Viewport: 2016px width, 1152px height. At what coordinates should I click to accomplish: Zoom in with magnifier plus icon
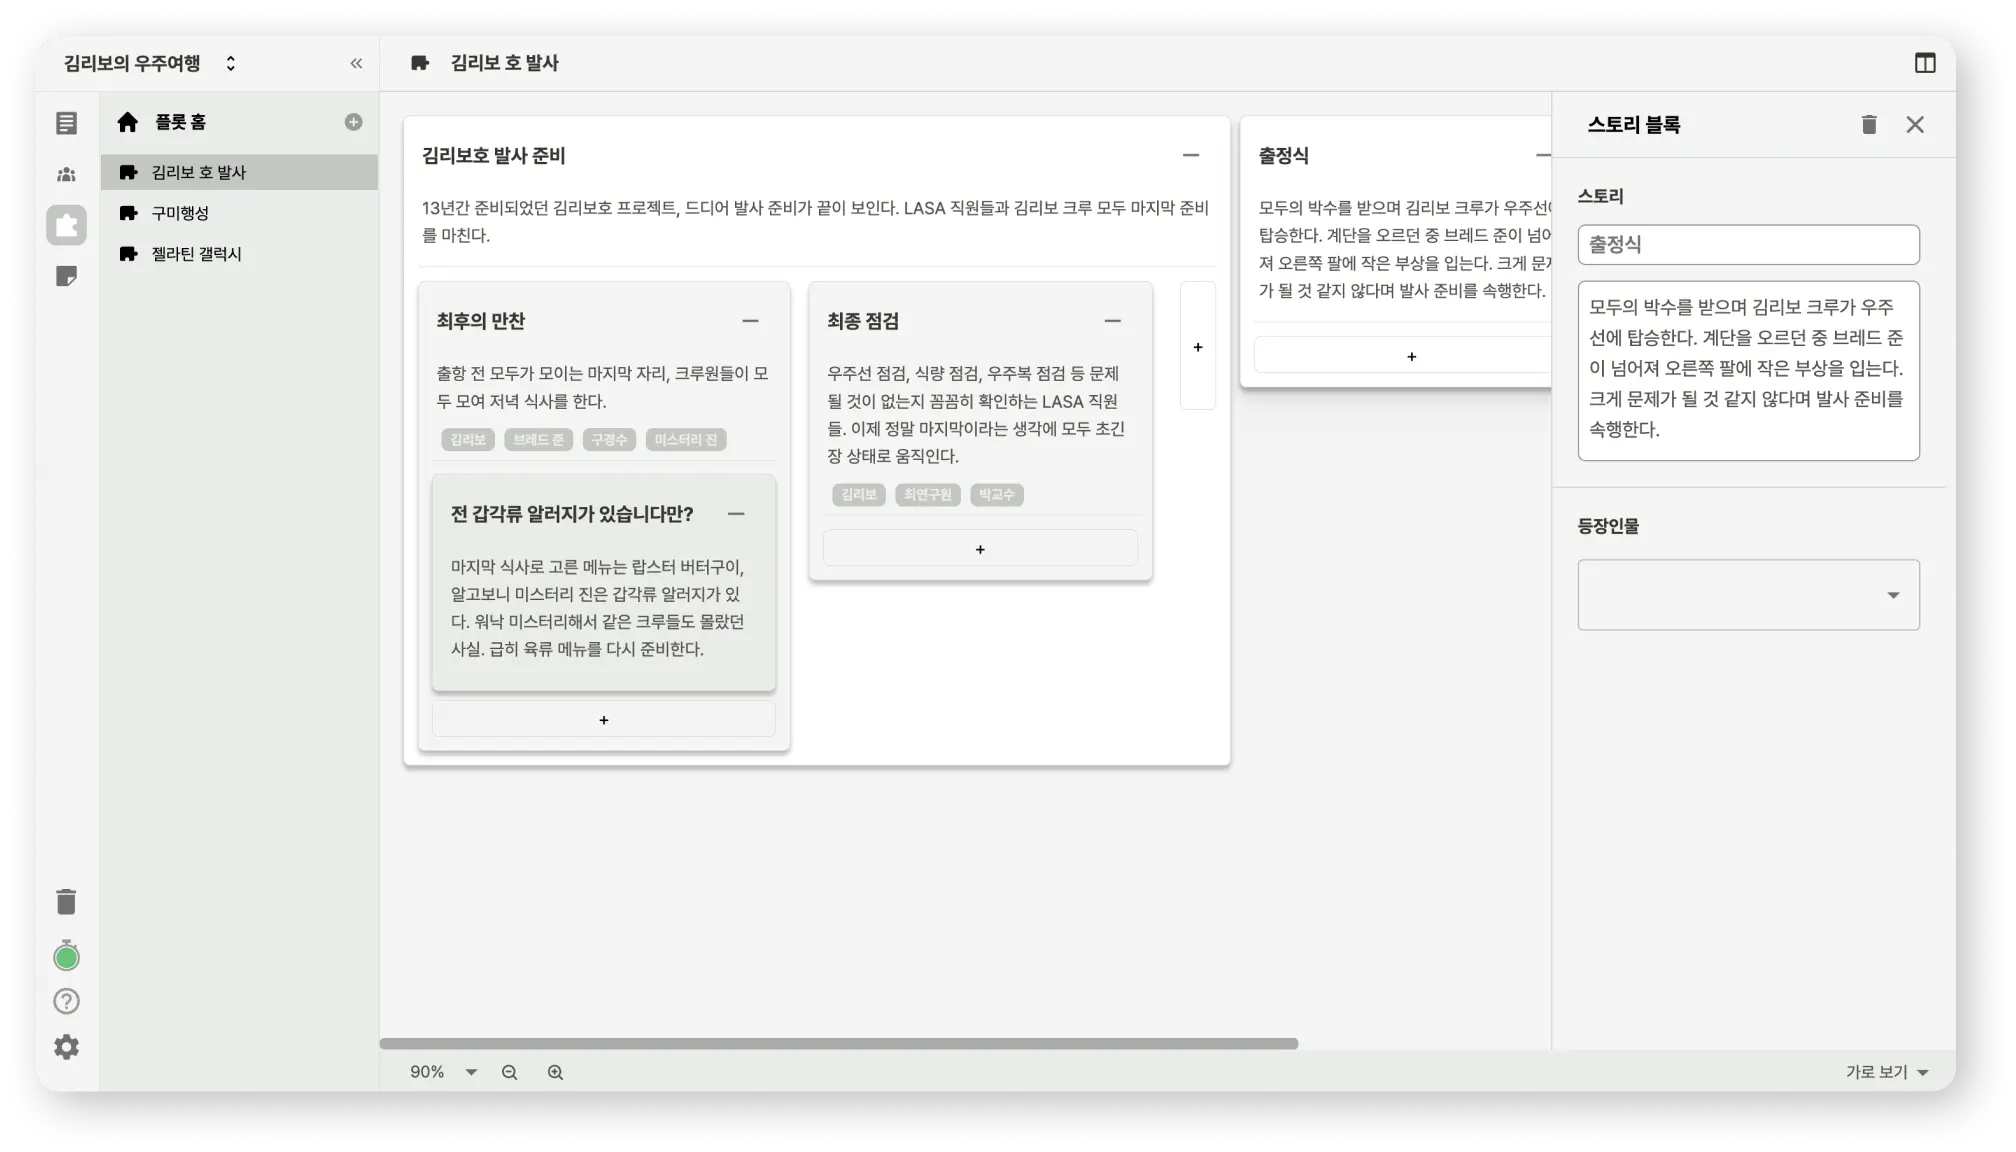555,1072
